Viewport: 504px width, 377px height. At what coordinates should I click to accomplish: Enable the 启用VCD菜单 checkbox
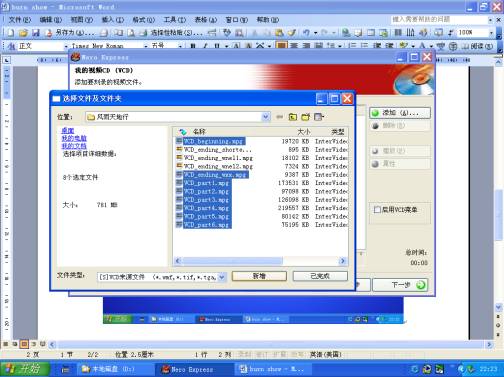click(377, 210)
